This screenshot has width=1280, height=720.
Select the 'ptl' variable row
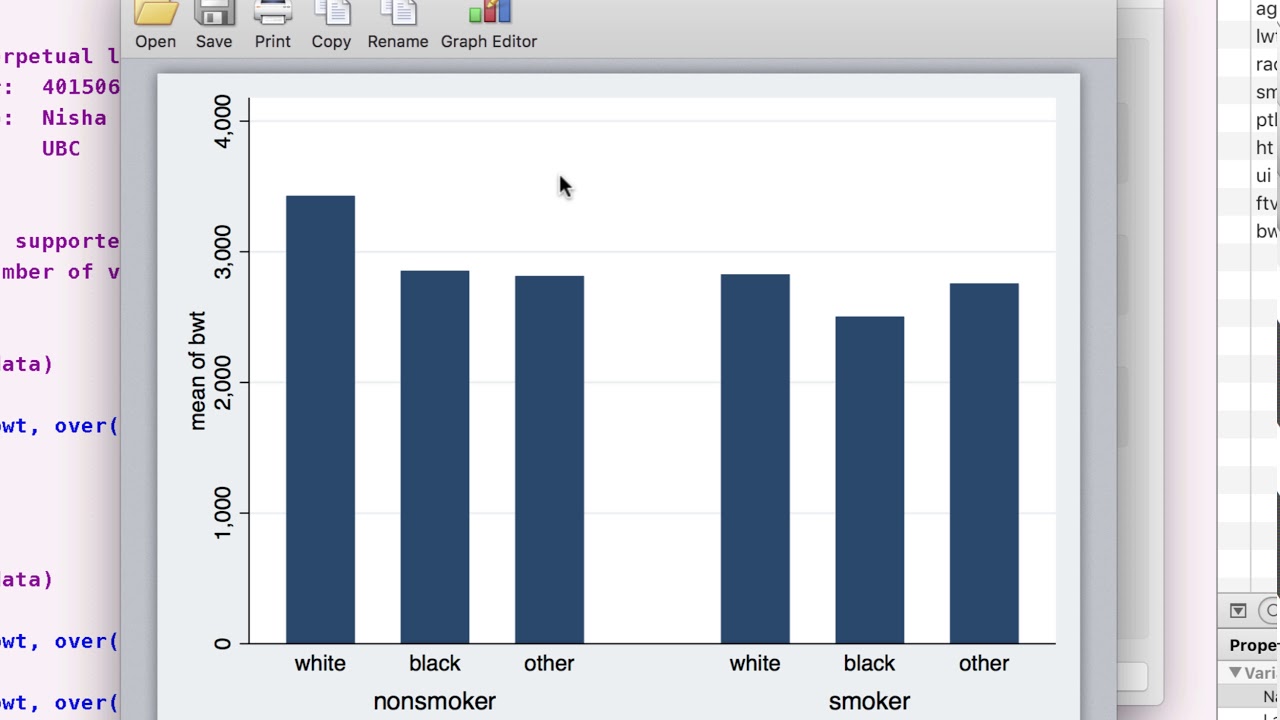(1265, 120)
